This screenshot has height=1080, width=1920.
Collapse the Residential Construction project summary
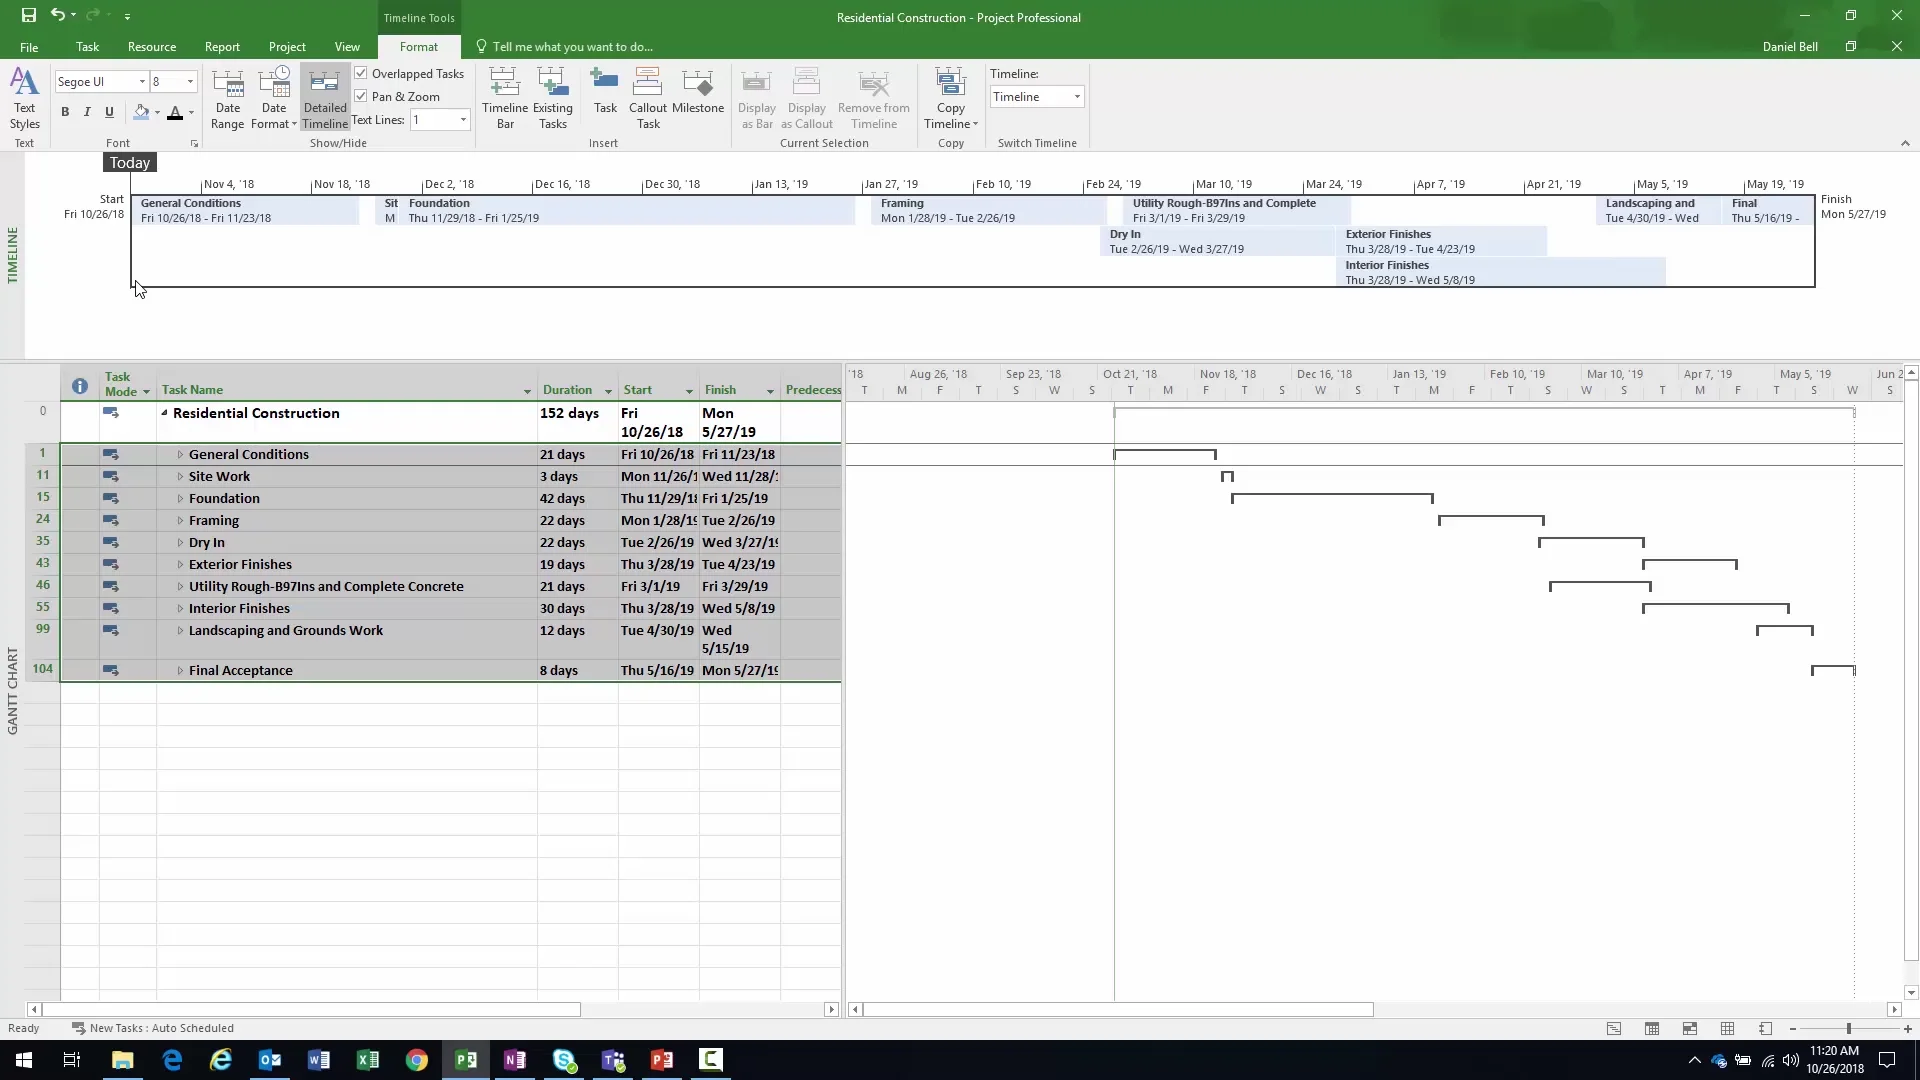[164, 413]
